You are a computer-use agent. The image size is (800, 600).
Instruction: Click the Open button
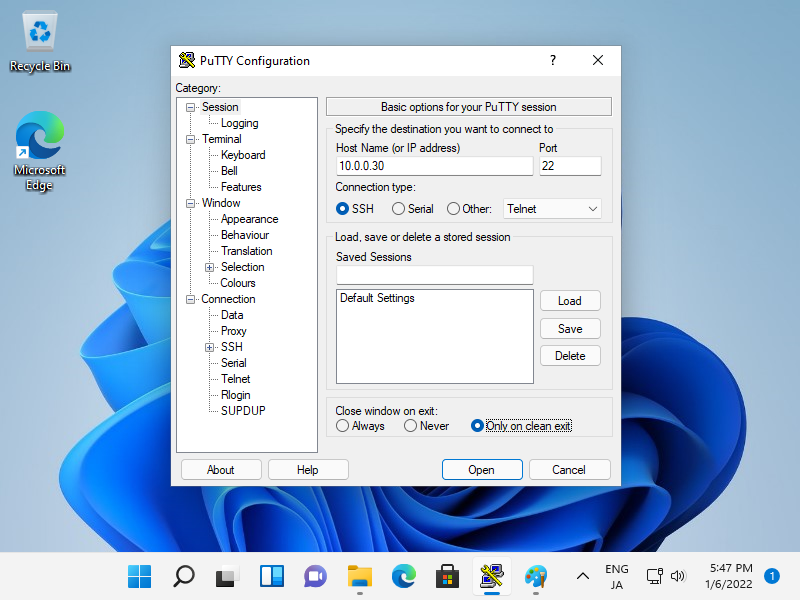(481, 470)
